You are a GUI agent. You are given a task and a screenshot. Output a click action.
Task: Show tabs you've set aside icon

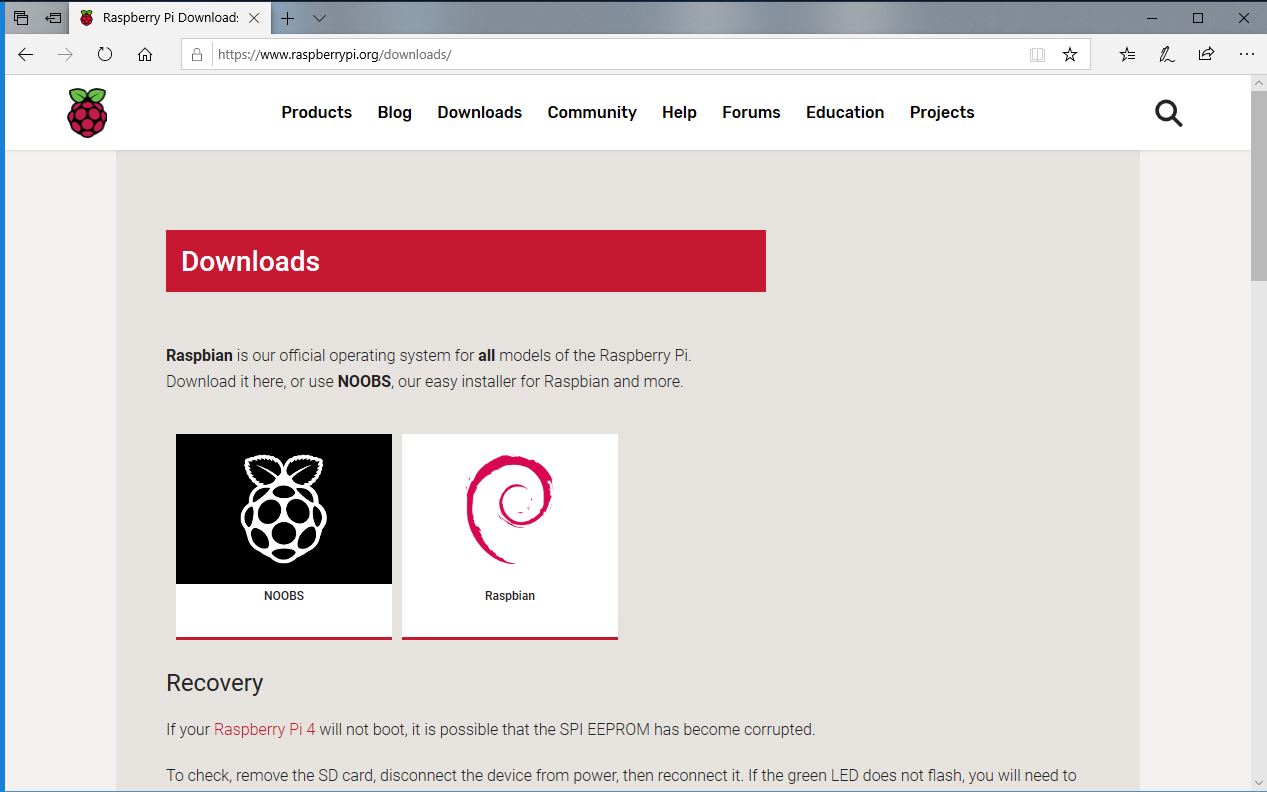[x=21, y=18]
